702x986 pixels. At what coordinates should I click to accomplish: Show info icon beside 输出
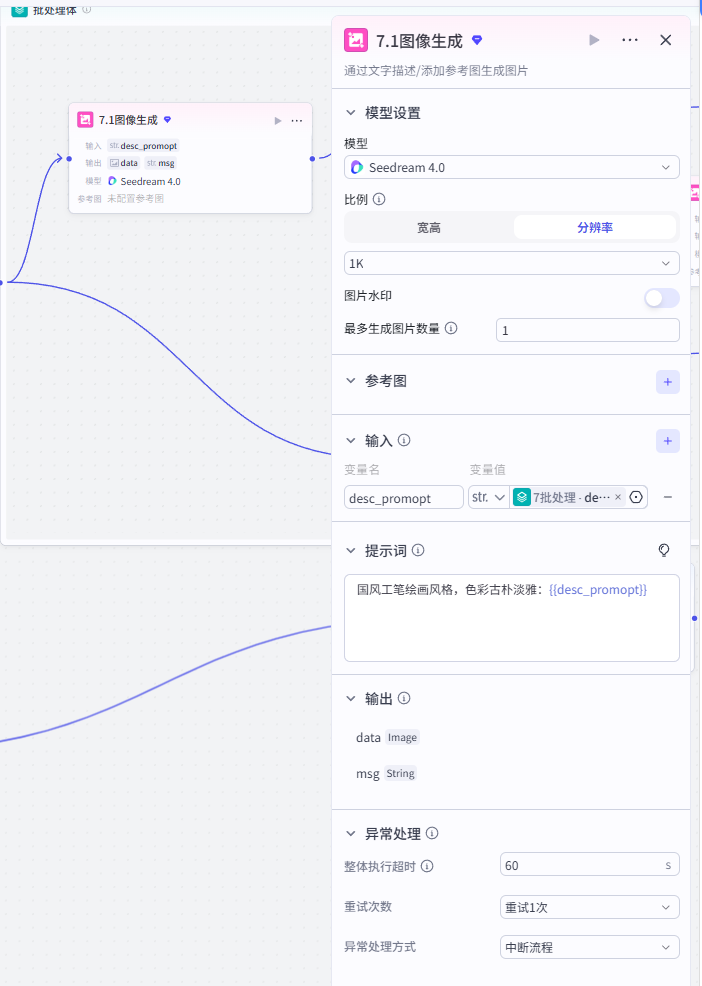point(404,698)
